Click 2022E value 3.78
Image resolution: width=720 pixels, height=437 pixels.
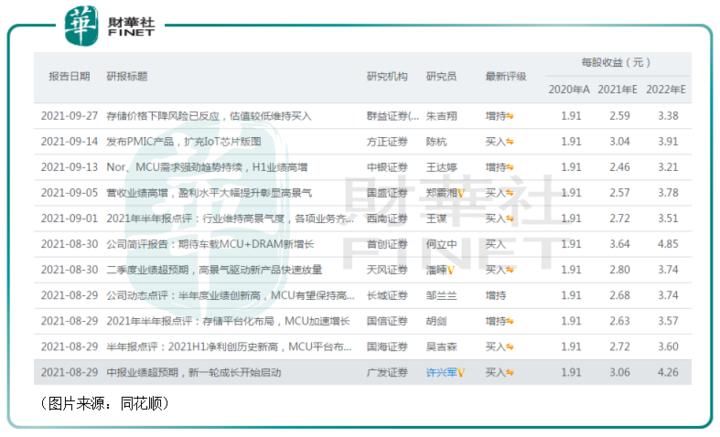click(668, 193)
